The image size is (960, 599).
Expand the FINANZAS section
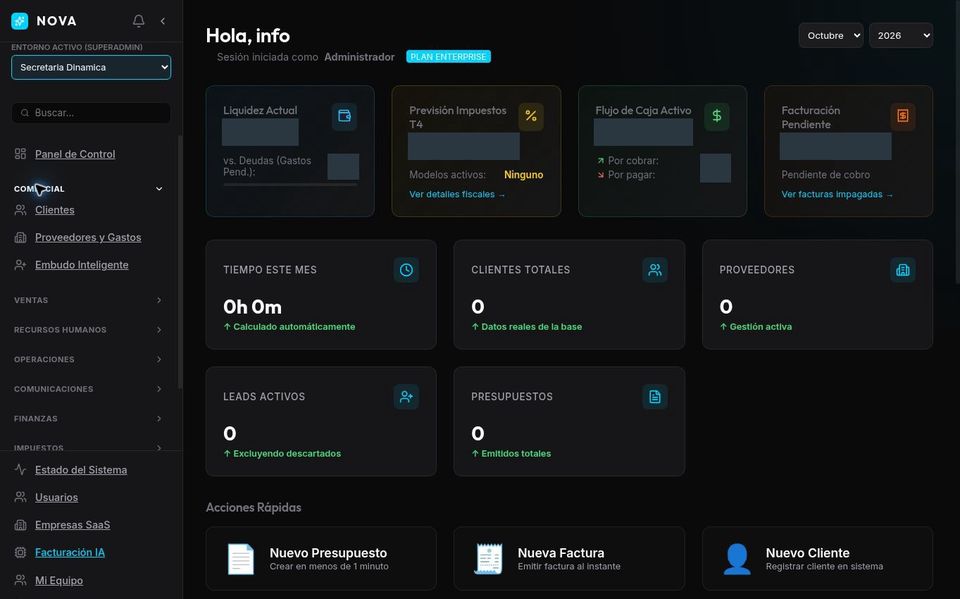click(88, 418)
